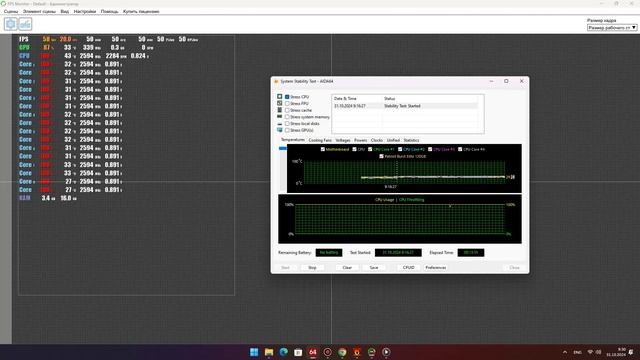Click the disk icon beside Stress local disks

280,124
